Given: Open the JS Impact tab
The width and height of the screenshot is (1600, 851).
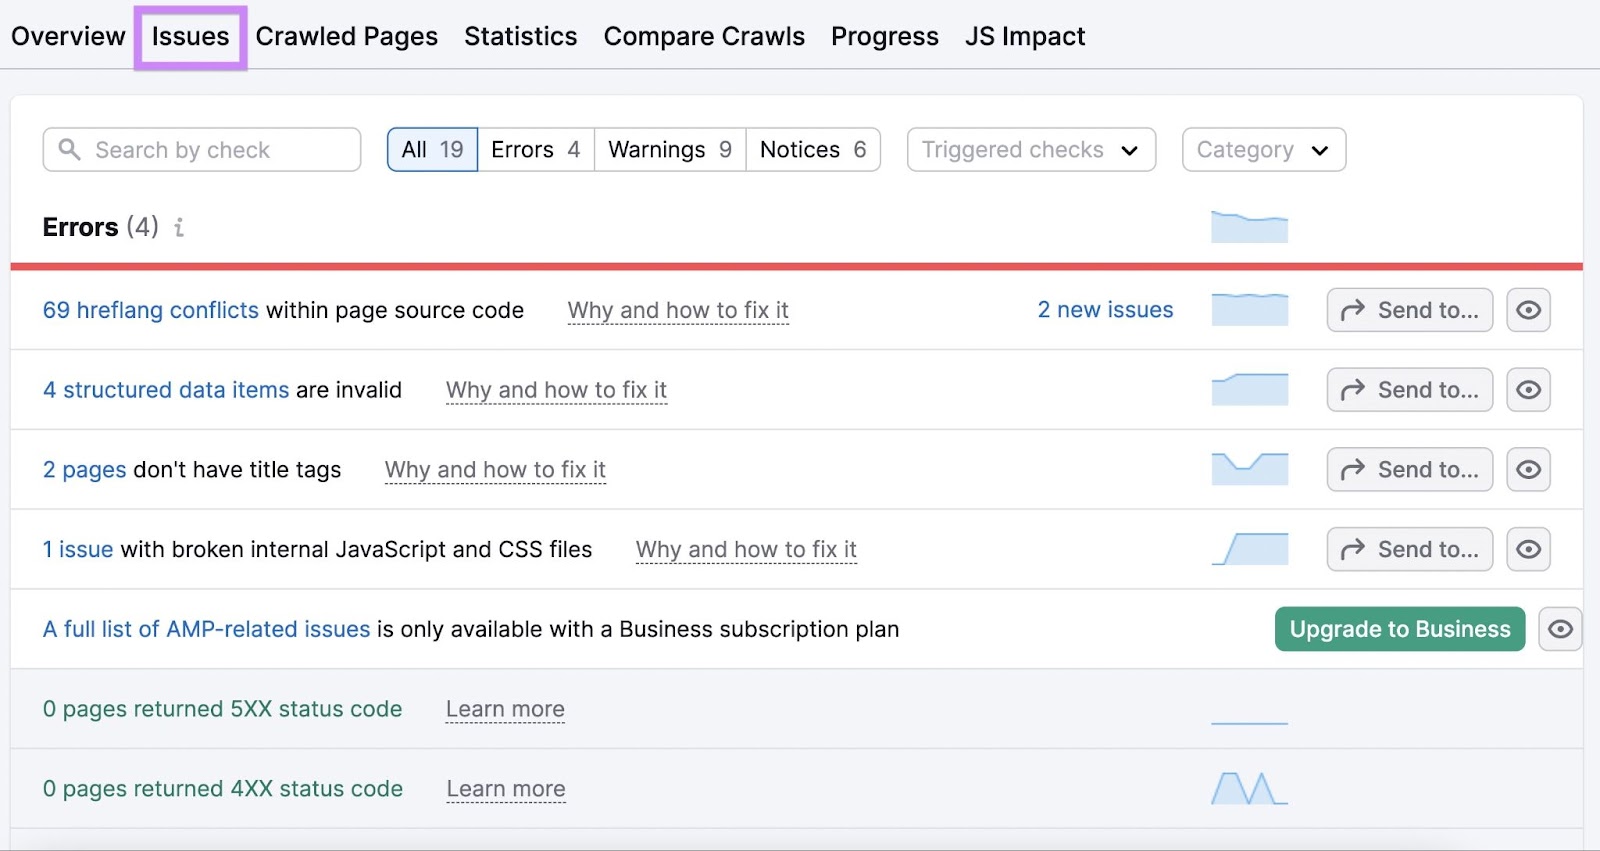Looking at the screenshot, I should click(x=1025, y=36).
